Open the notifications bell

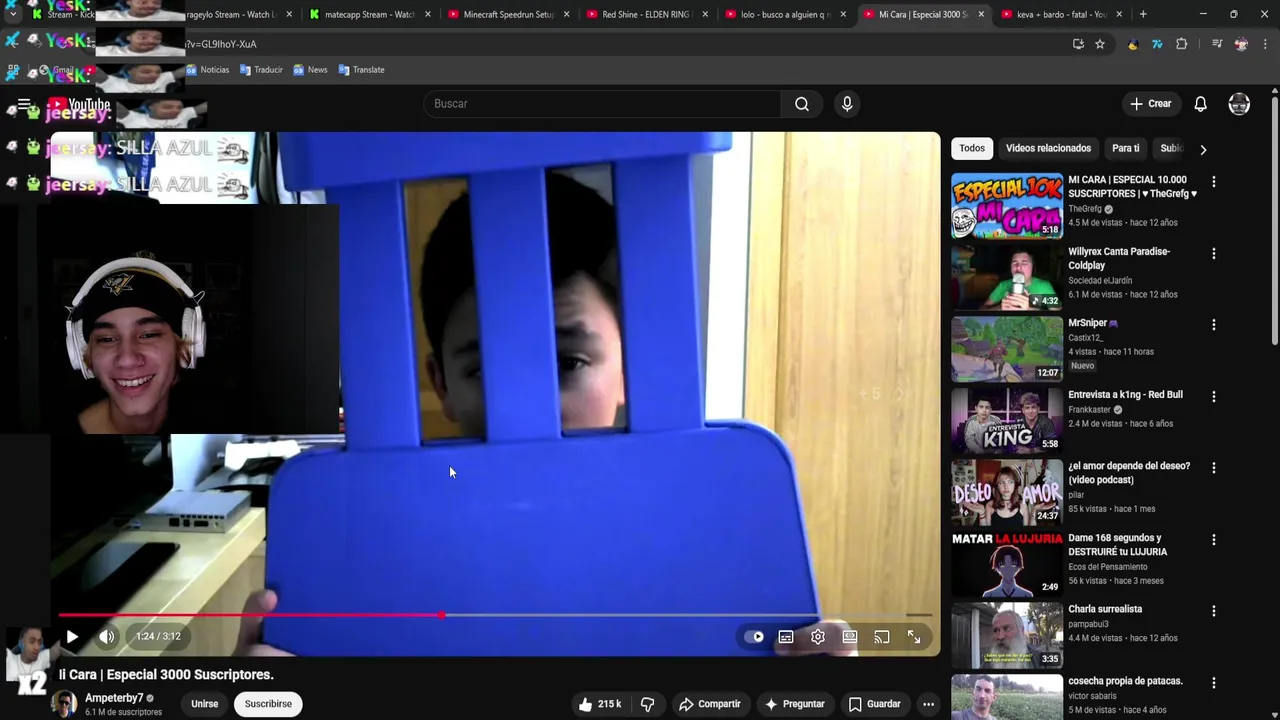[1201, 104]
